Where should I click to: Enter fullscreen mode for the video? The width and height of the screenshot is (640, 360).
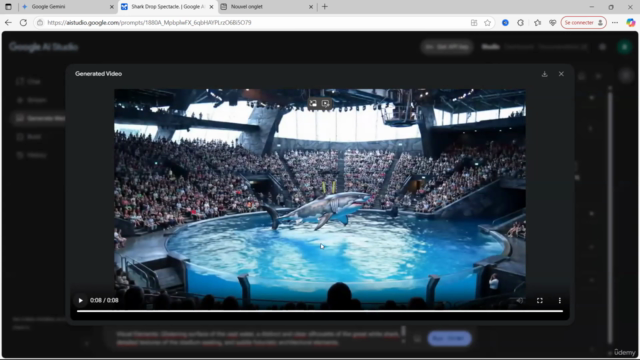click(x=540, y=300)
